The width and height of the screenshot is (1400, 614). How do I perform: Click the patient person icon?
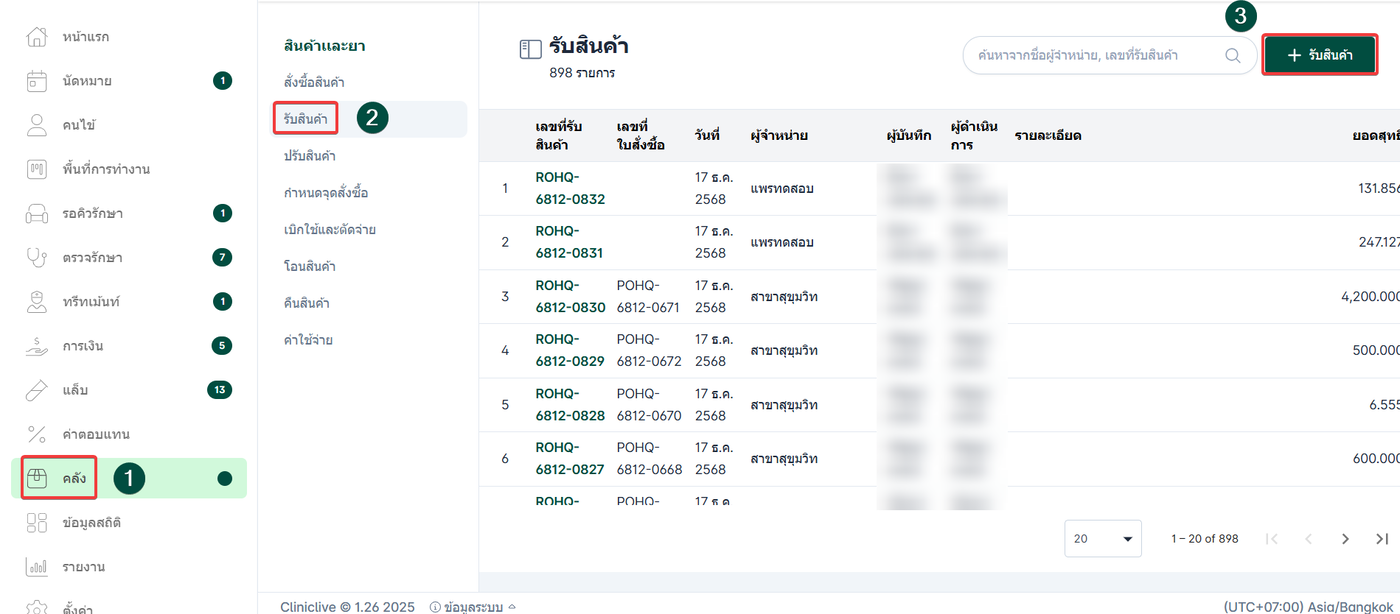[37, 125]
